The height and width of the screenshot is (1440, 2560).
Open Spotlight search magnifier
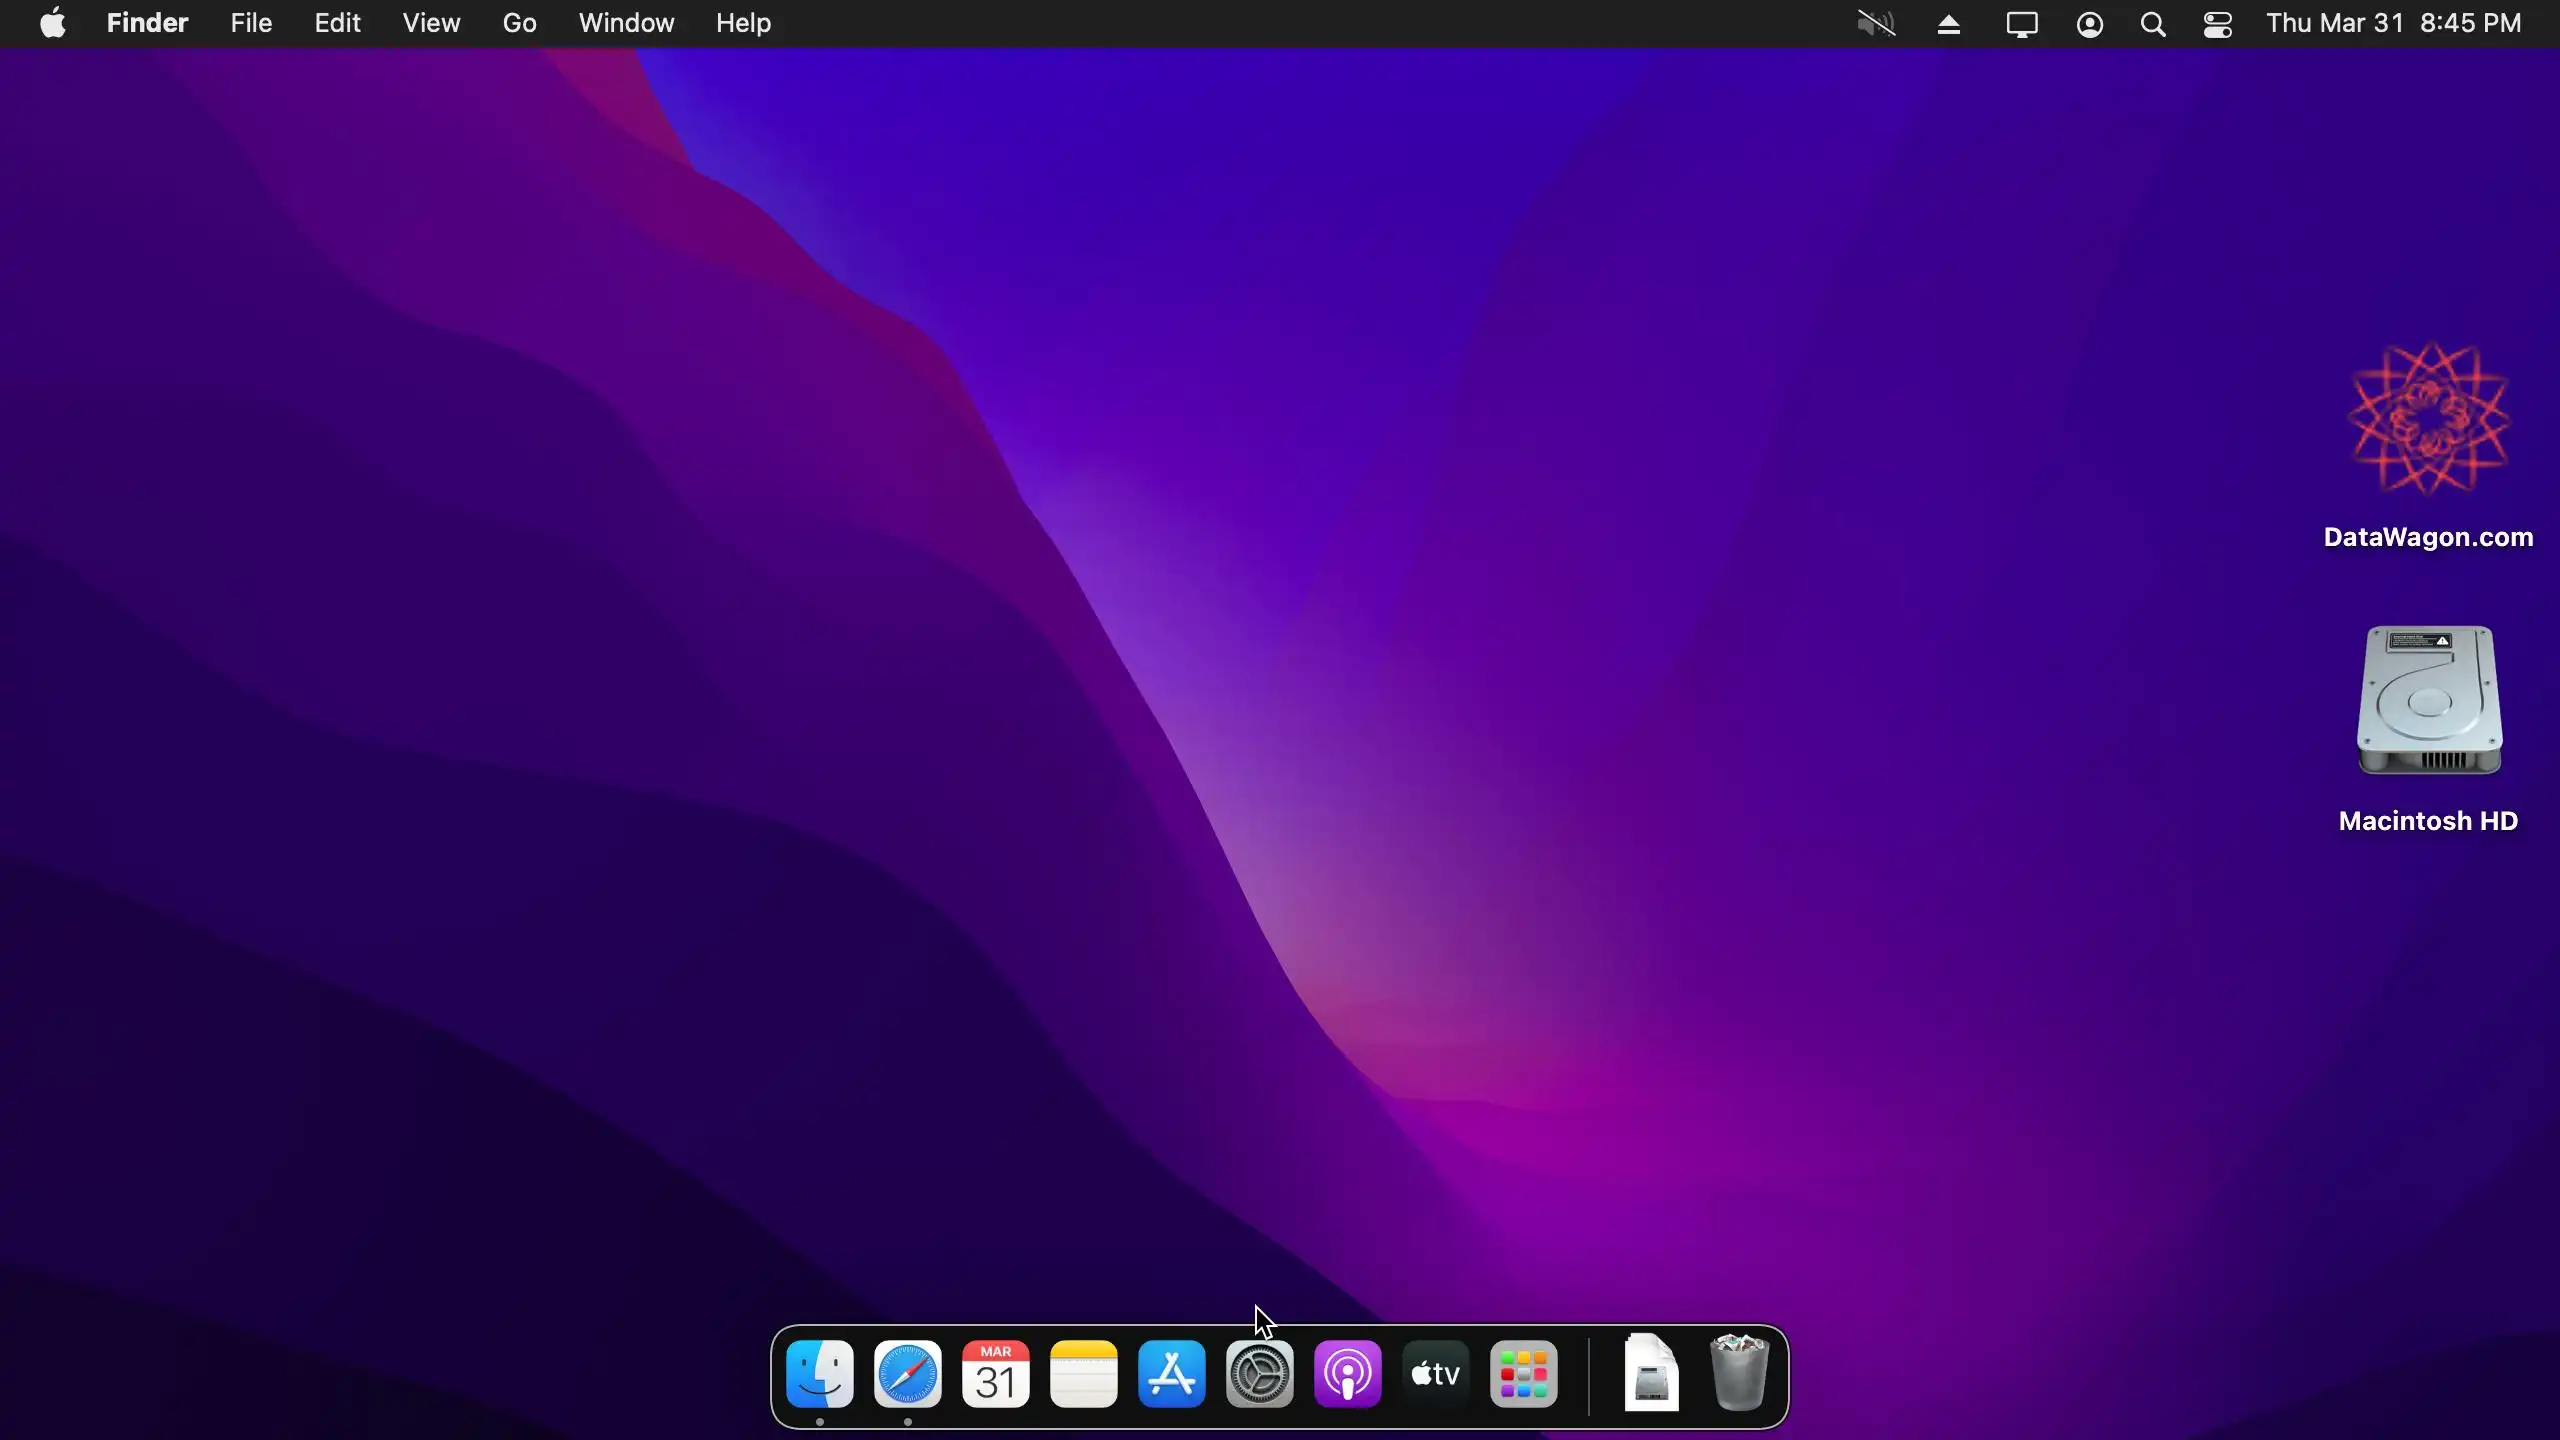(x=2153, y=24)
